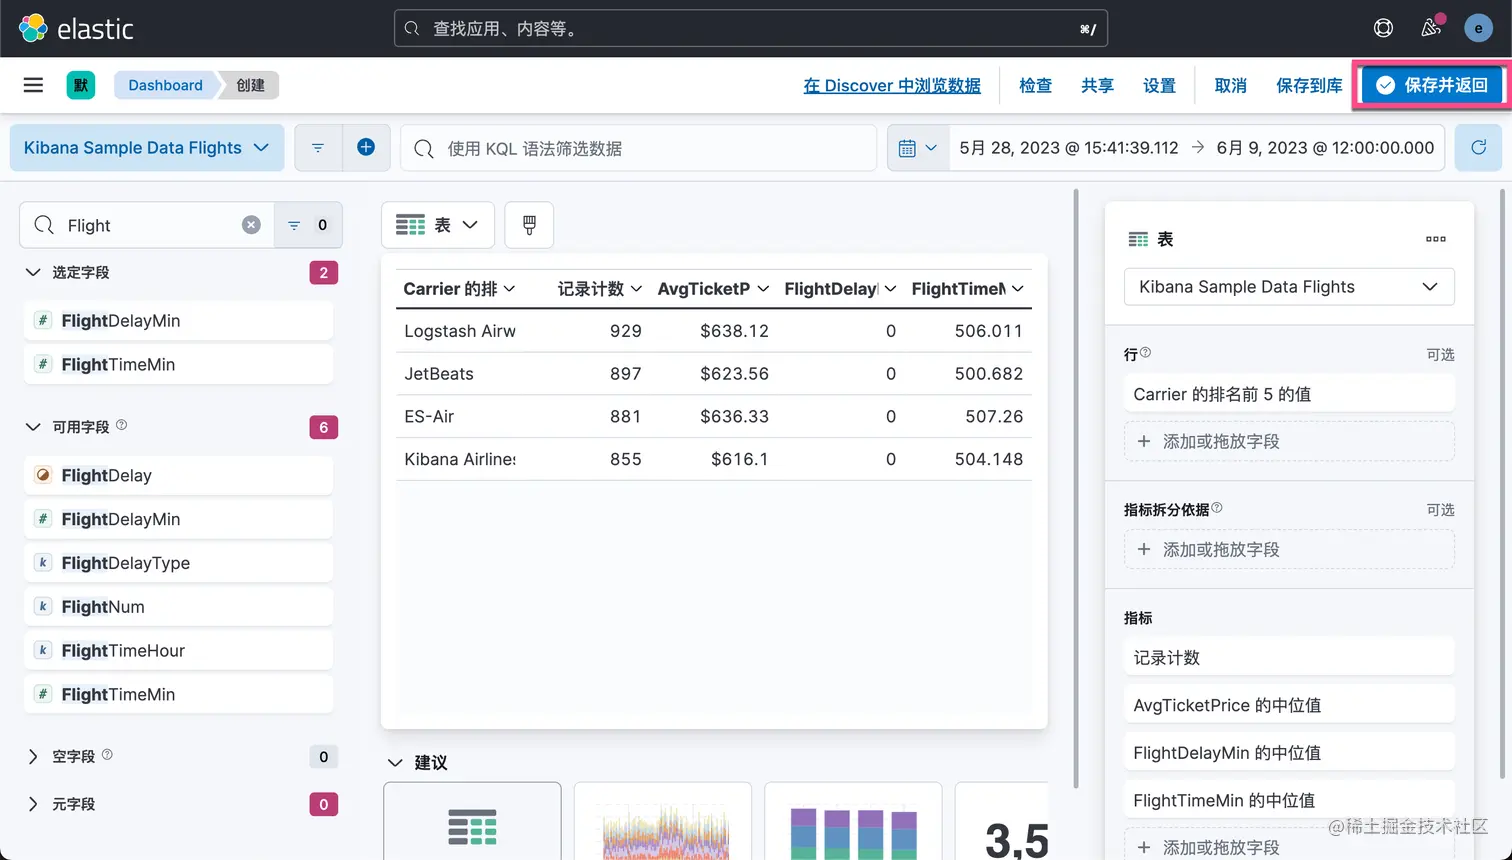Viewport: 1512px width, 860px height.
Task: Open Carrier 的排名前 5 的值 dimension
Action: [1289, 394]
